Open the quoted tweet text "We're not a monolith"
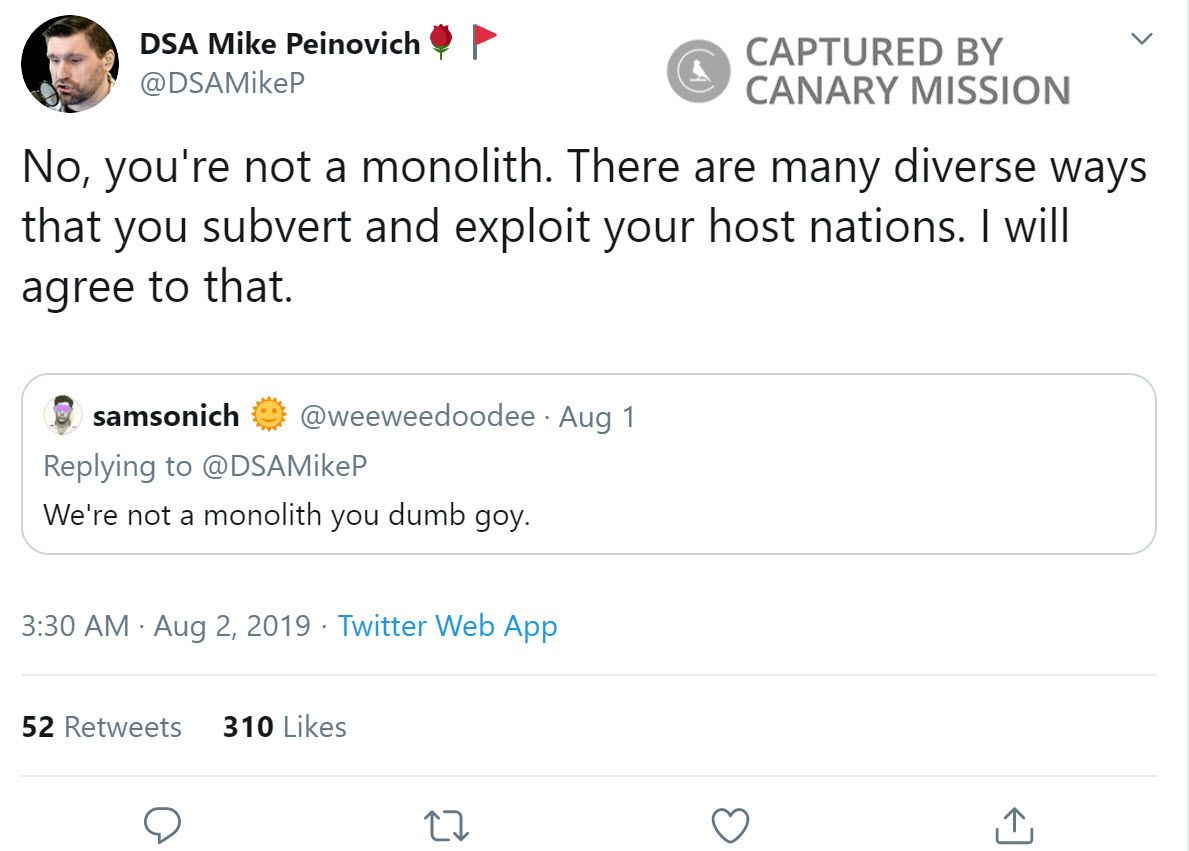1189x851 pixels. pos(286,516)
